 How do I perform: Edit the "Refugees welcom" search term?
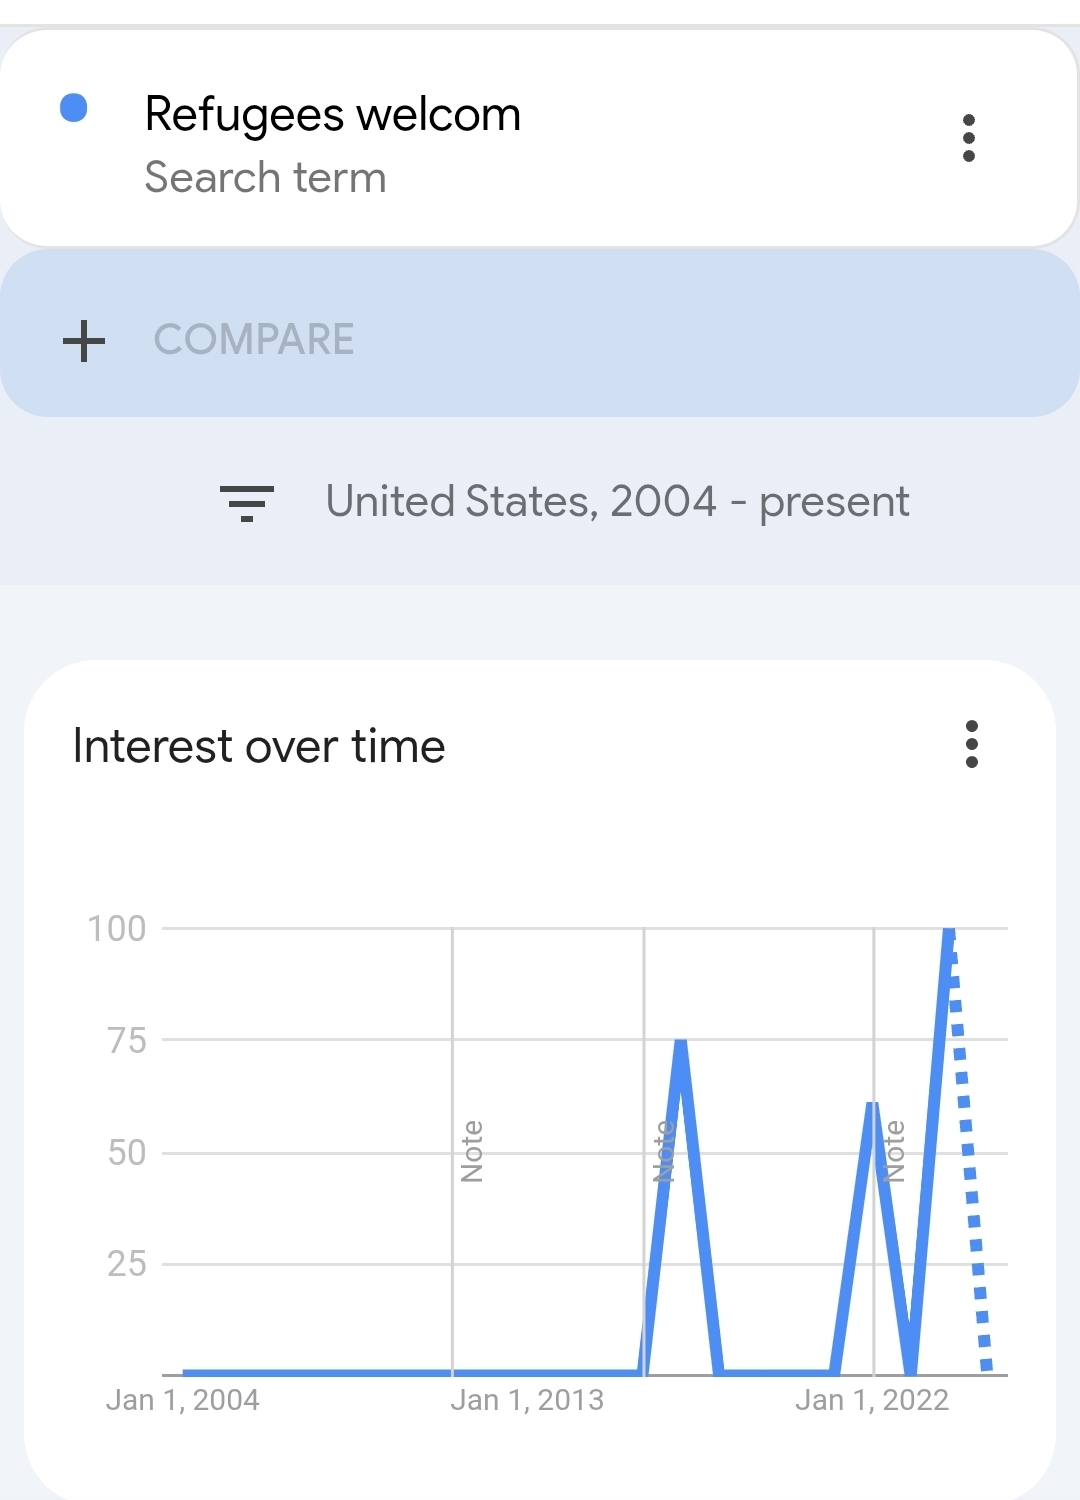332,114
